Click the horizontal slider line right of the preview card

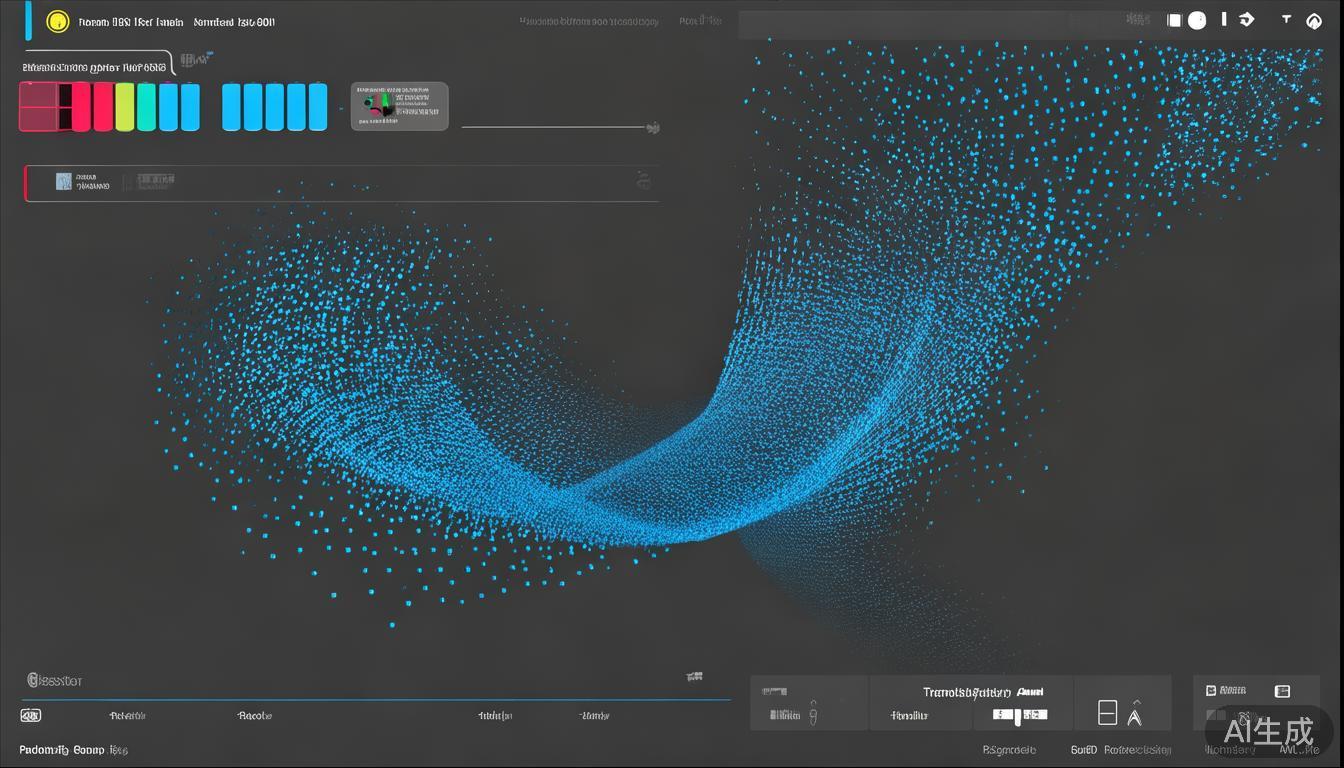click(x=552, y=127)
